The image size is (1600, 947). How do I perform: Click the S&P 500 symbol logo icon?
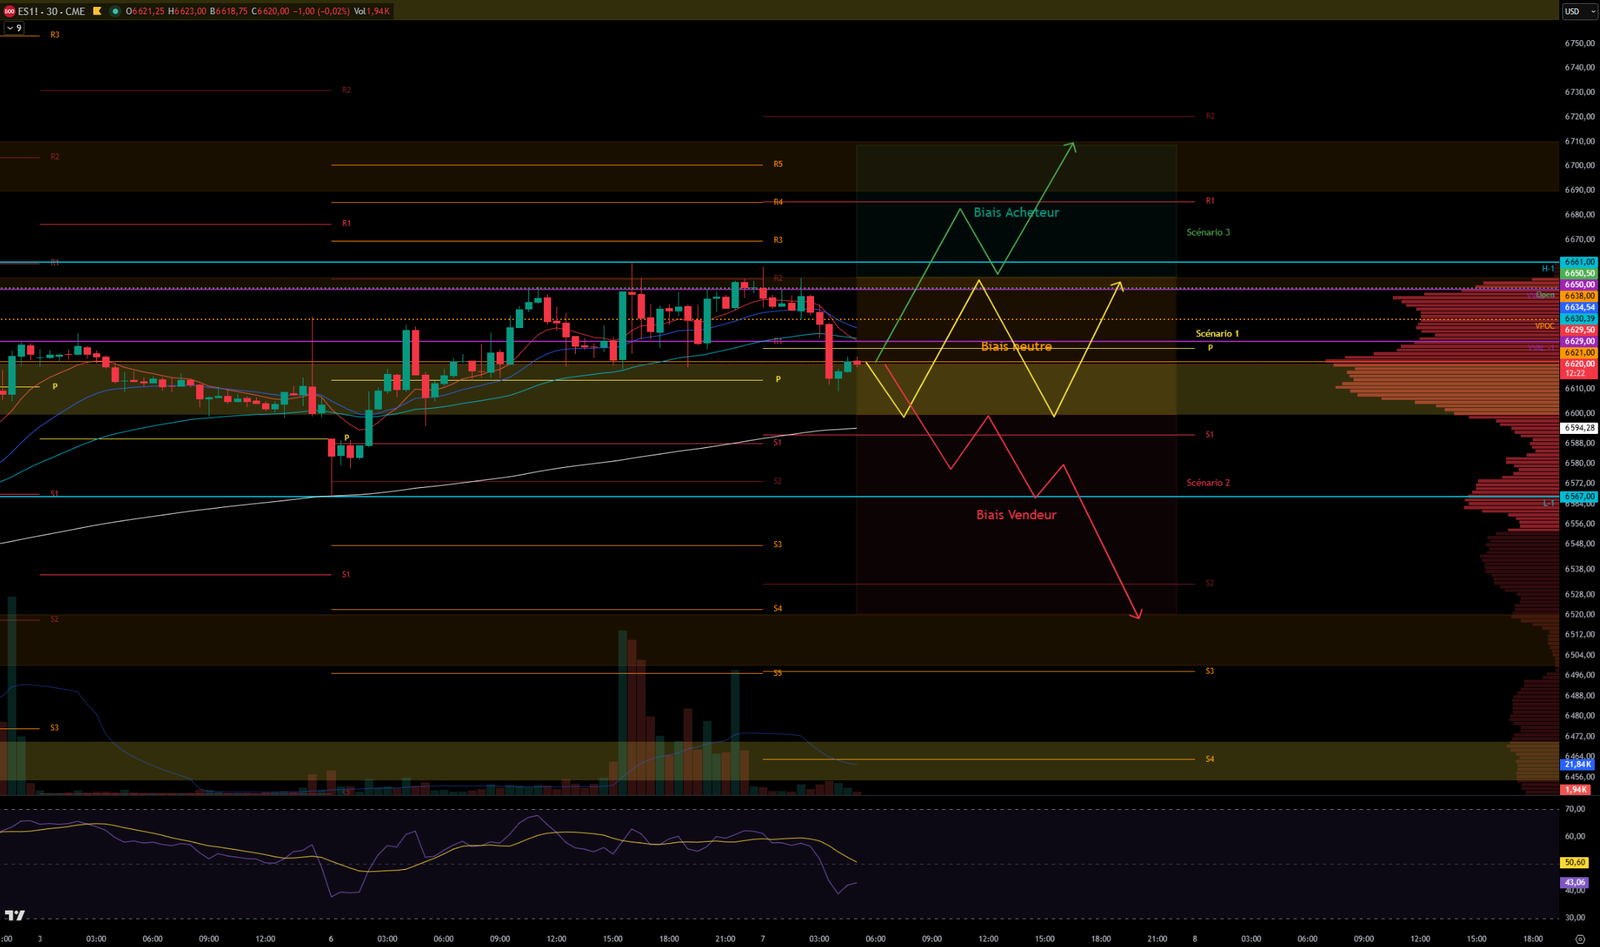click(x=9, y=11)
